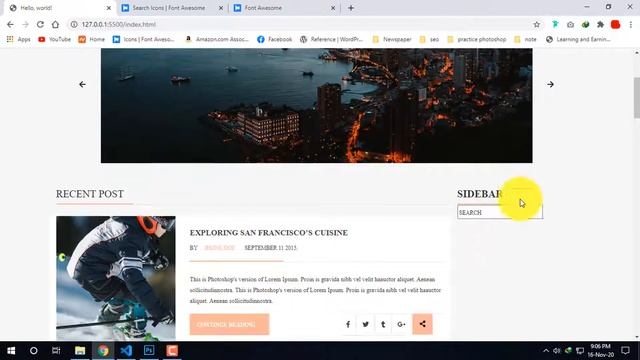
Task: Open the skier post thumbnail
Action: pyautogui.click(x=116, y=278)
